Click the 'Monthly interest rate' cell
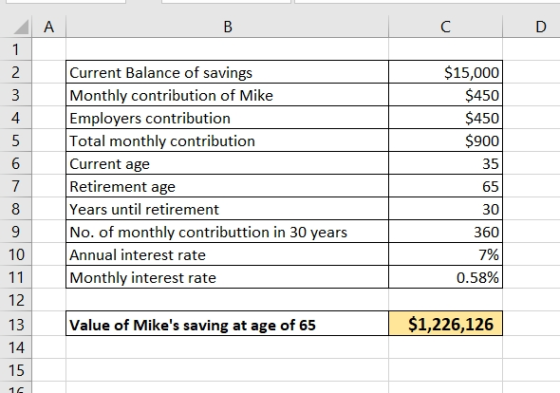The height and width of the screenshot is (393, 560). click(227, 277)
